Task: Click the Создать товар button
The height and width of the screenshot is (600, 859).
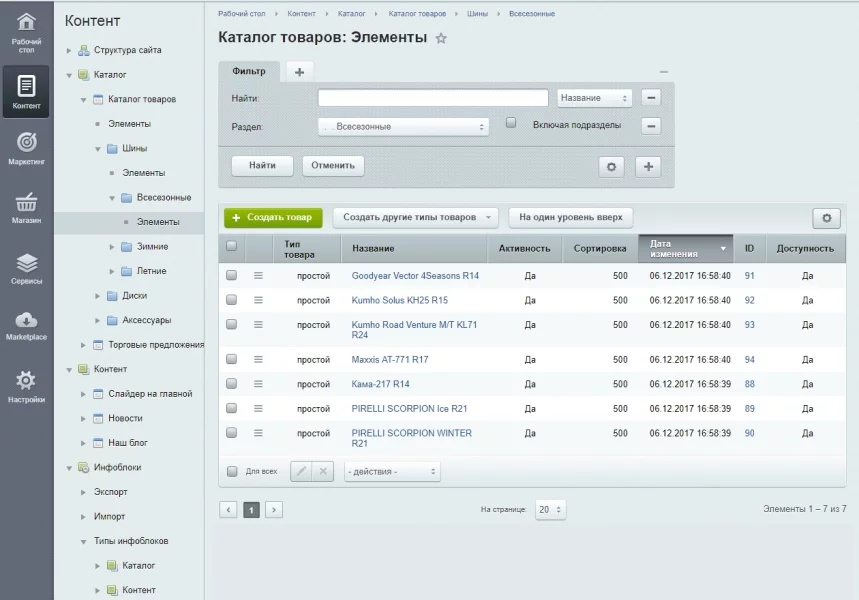Action: pos(272,217)
